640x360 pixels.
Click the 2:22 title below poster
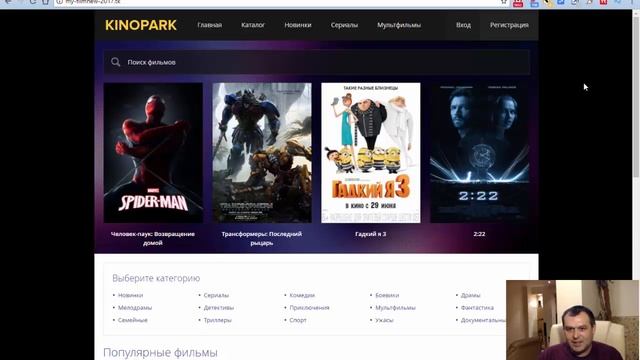(x=479, y=234)
